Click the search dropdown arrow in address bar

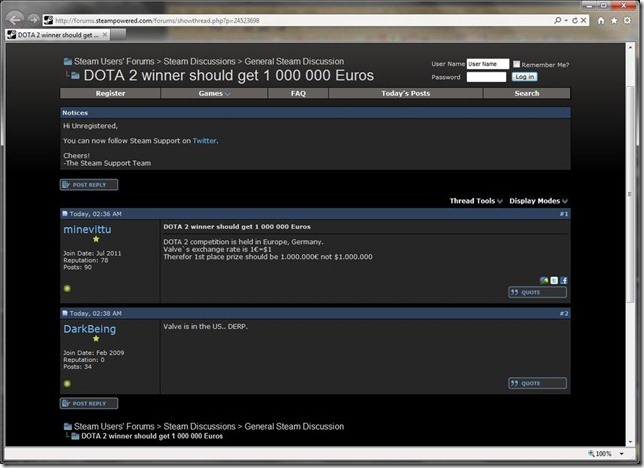566,20
